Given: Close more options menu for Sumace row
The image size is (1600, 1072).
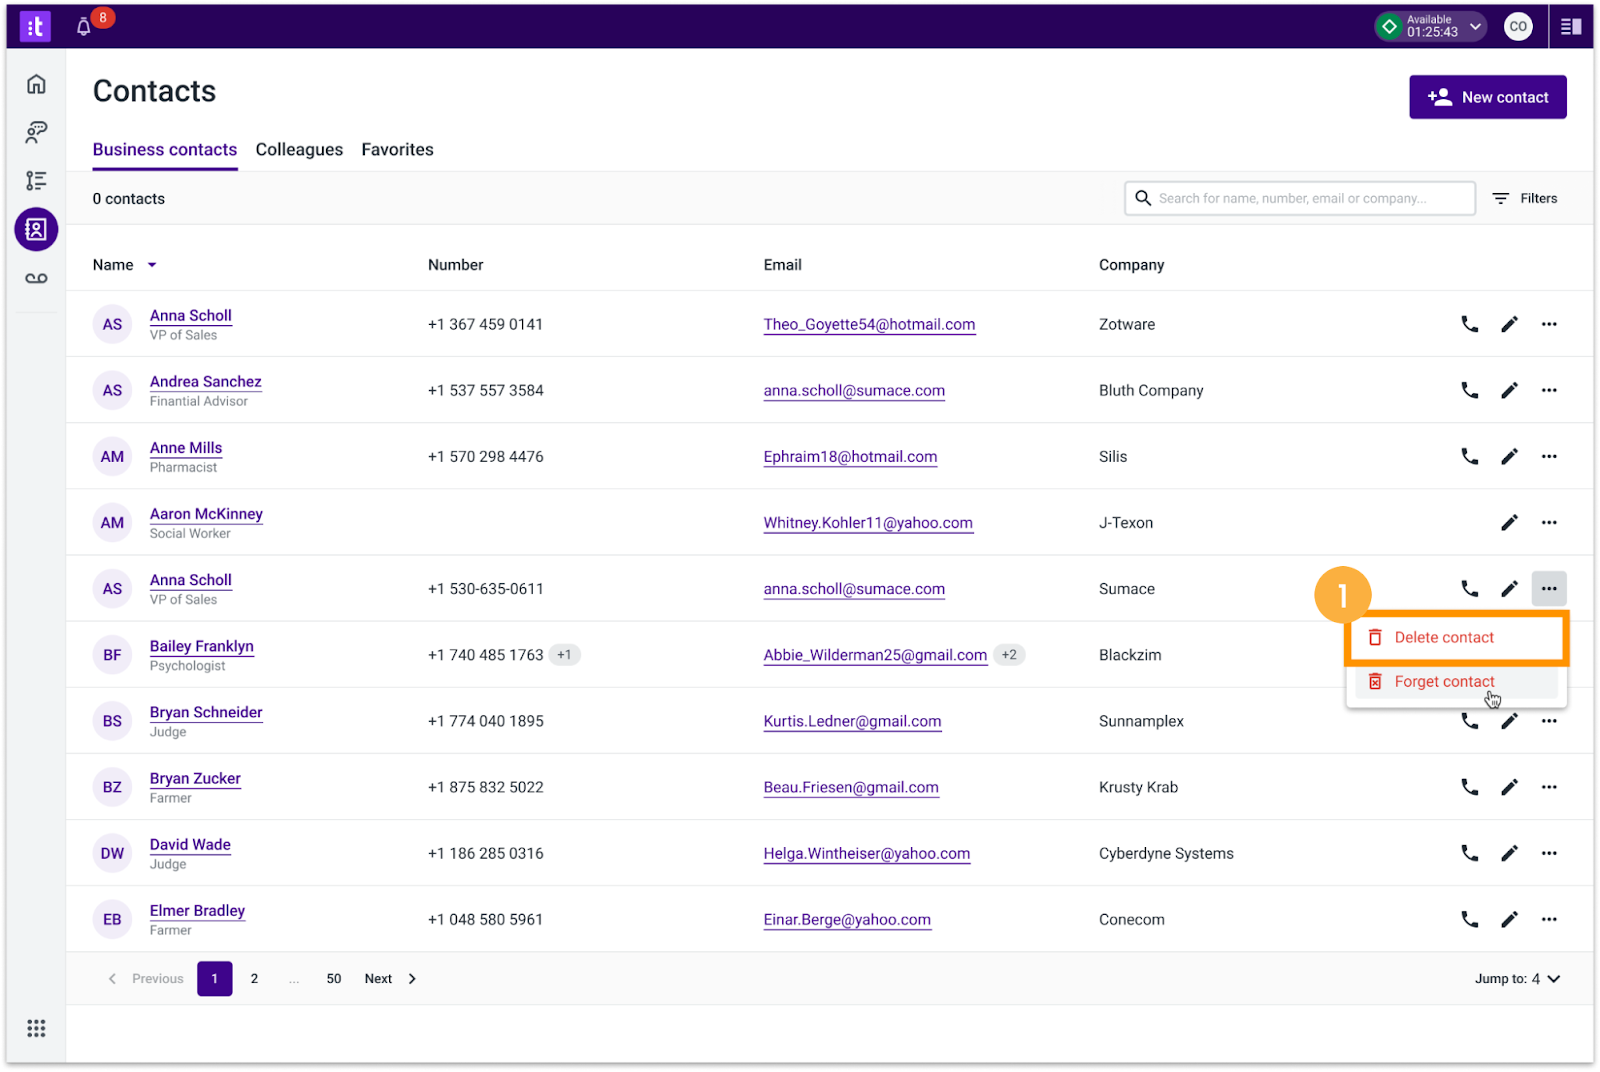Looking at the screenshot, I should coord(1549,588).
